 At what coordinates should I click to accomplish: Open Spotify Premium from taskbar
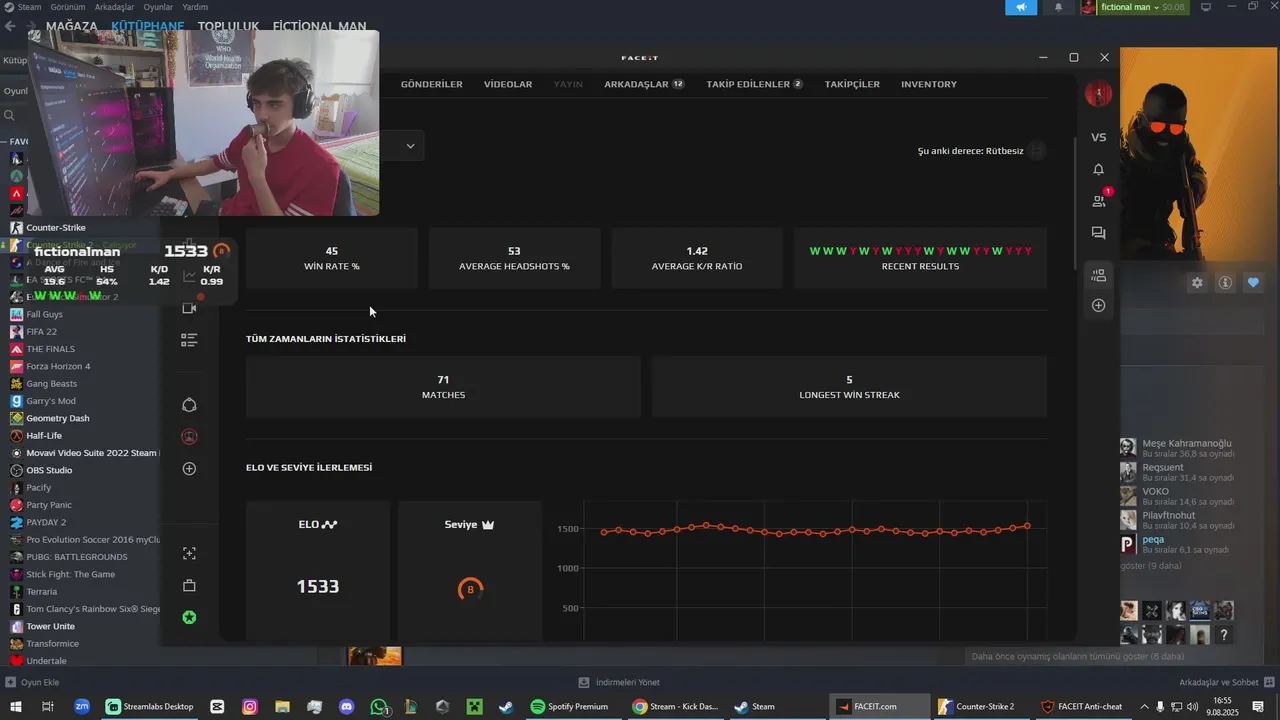(x=569, y=706)
